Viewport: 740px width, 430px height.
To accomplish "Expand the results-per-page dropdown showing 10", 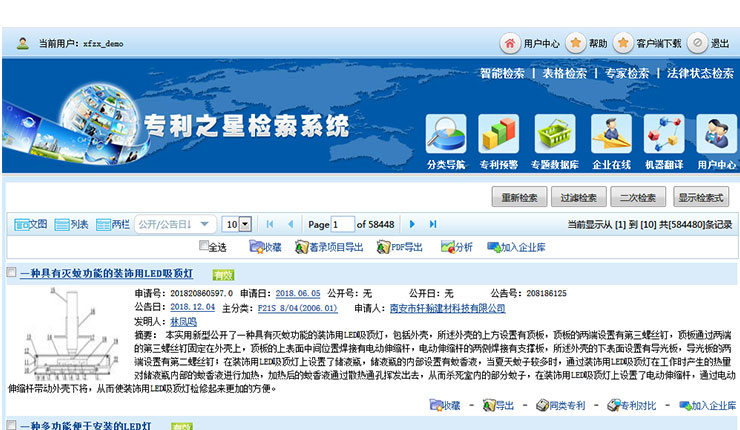I will point(237,224).
